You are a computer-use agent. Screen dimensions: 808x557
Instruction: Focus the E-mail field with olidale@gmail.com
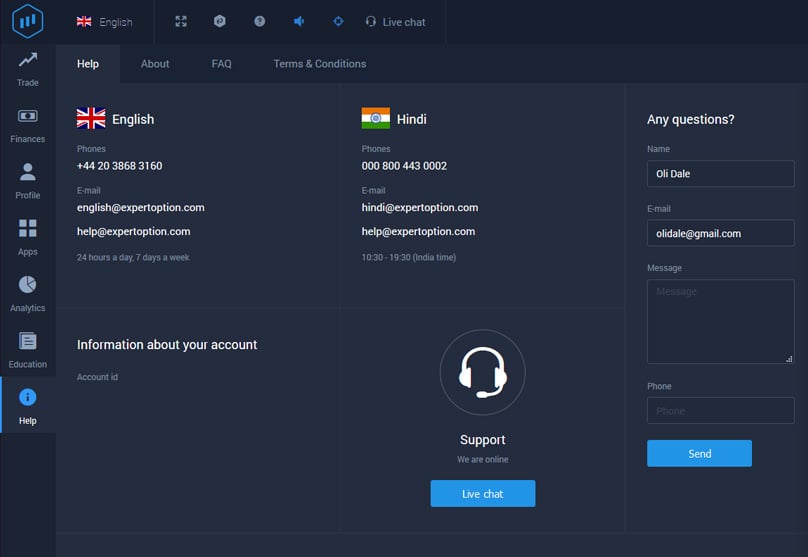coord(720,233)
